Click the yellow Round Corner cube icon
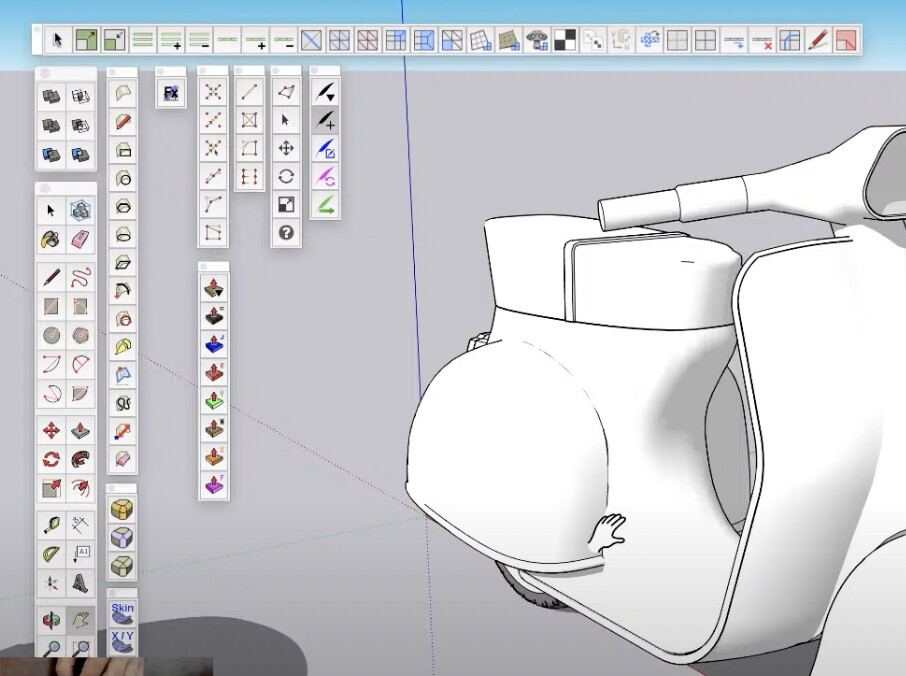 tap(122, 510)
